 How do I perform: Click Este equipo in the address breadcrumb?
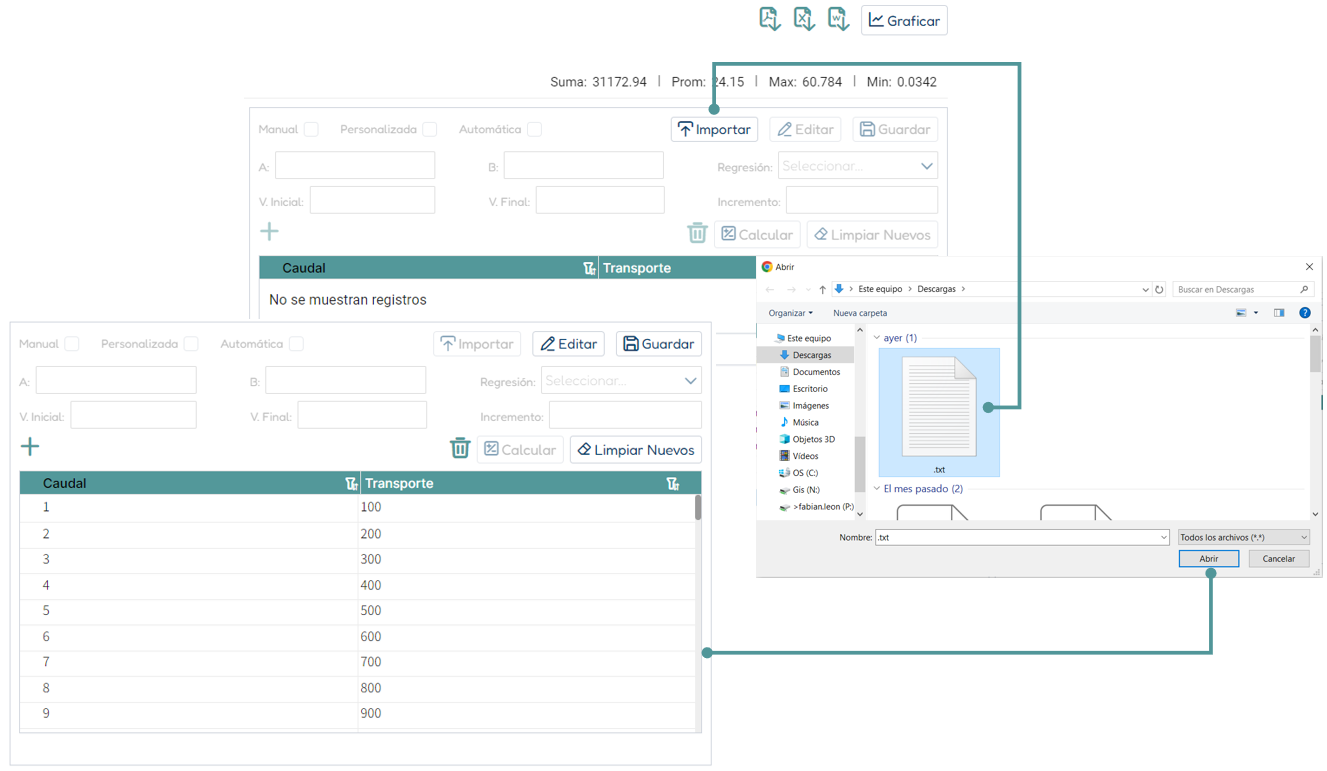pos(880,289)
